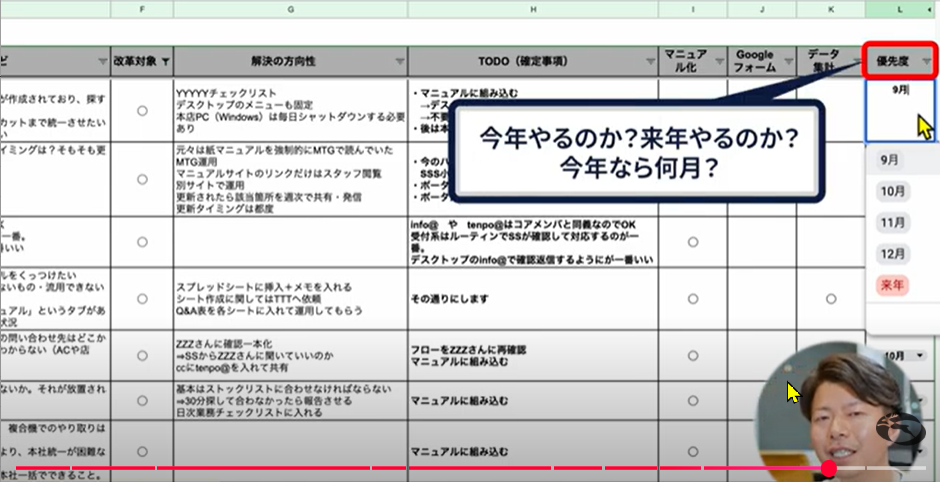Click the active 優先度 cell containing 9月

click(900, 108)
